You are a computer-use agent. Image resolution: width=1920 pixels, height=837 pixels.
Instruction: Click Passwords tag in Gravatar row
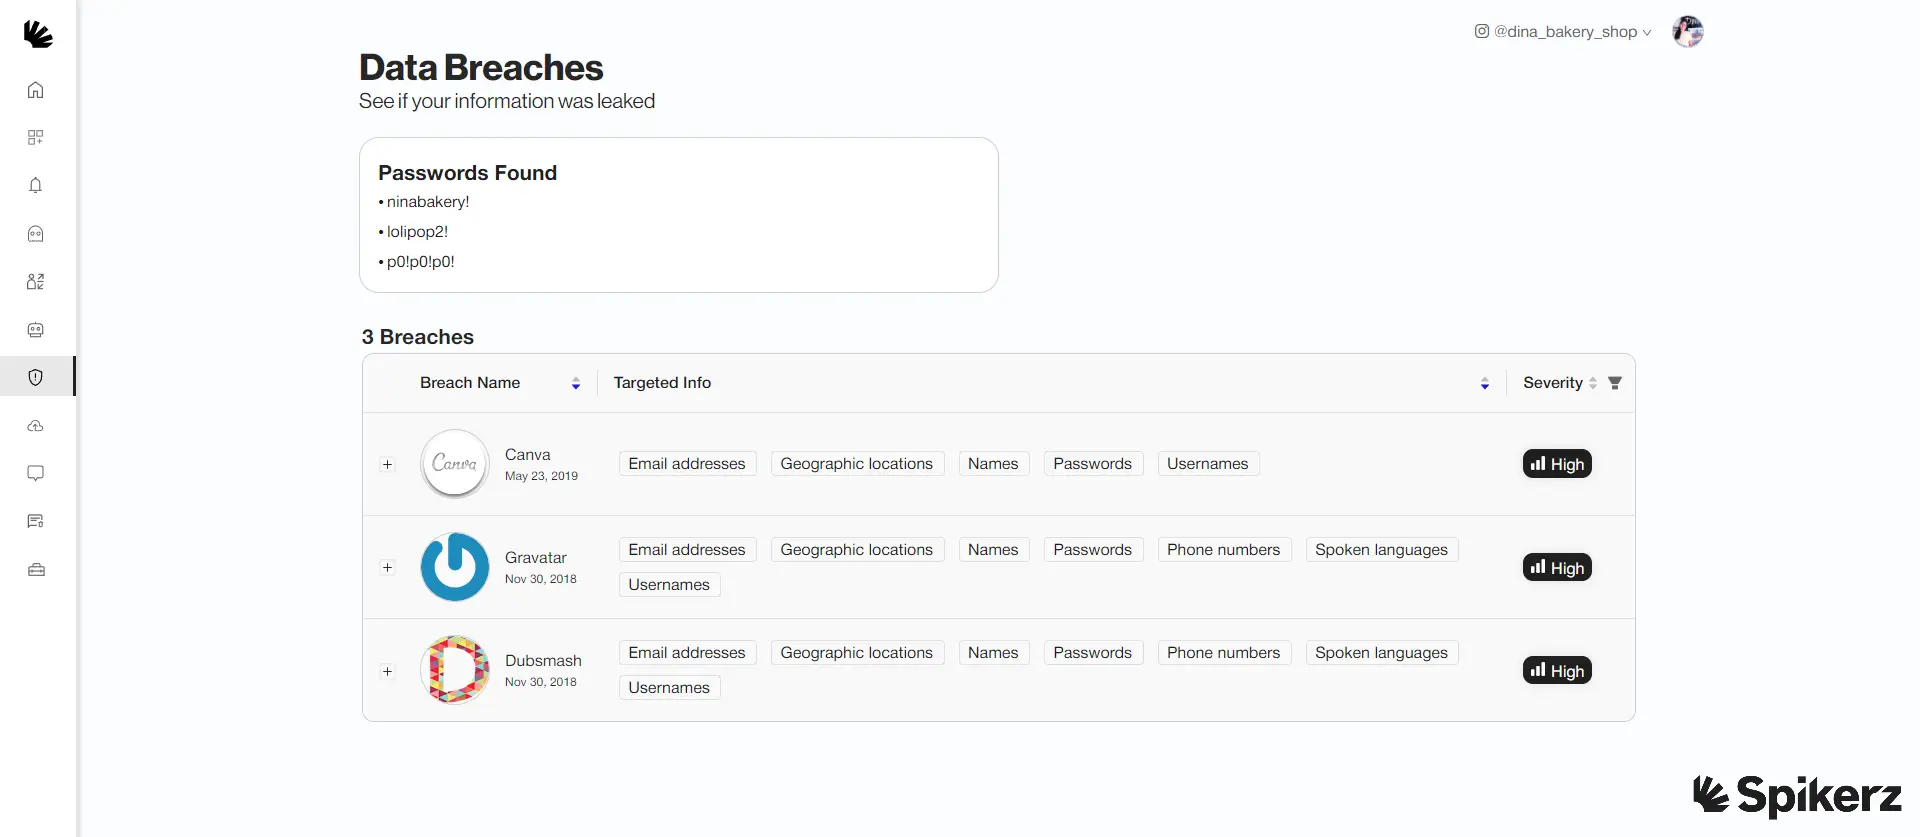click(x=1093, y=550)
